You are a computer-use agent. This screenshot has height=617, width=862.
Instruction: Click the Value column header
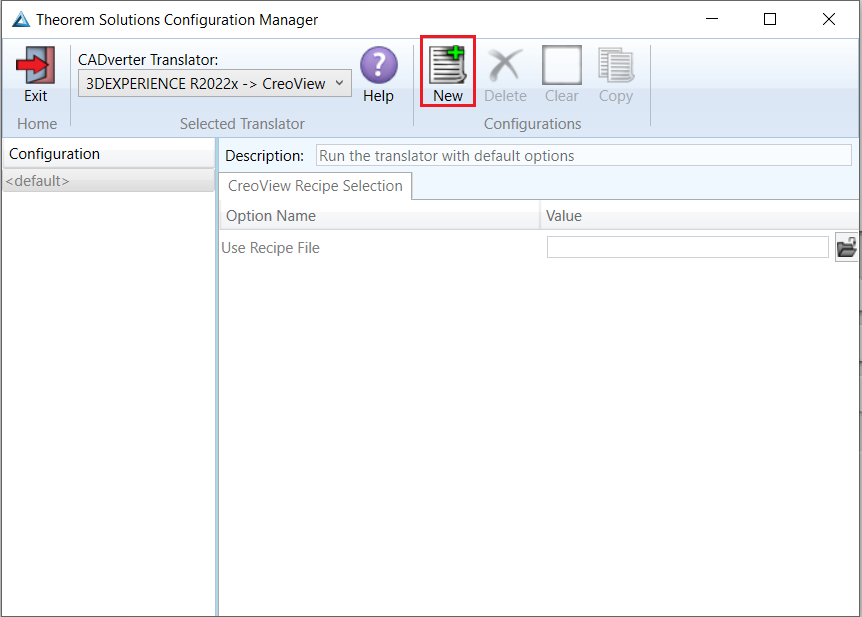click(700, 216)
